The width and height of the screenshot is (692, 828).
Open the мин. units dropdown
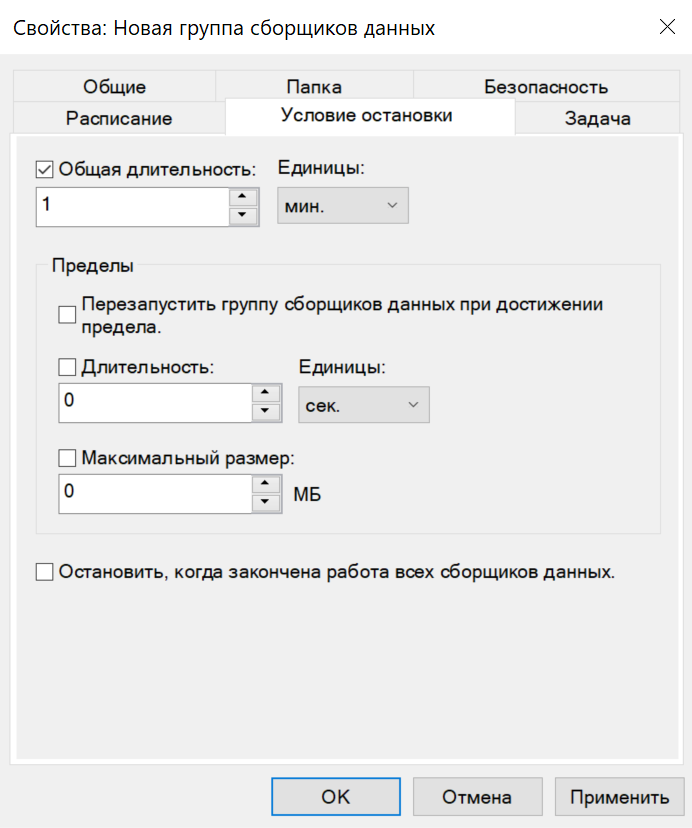342,206
